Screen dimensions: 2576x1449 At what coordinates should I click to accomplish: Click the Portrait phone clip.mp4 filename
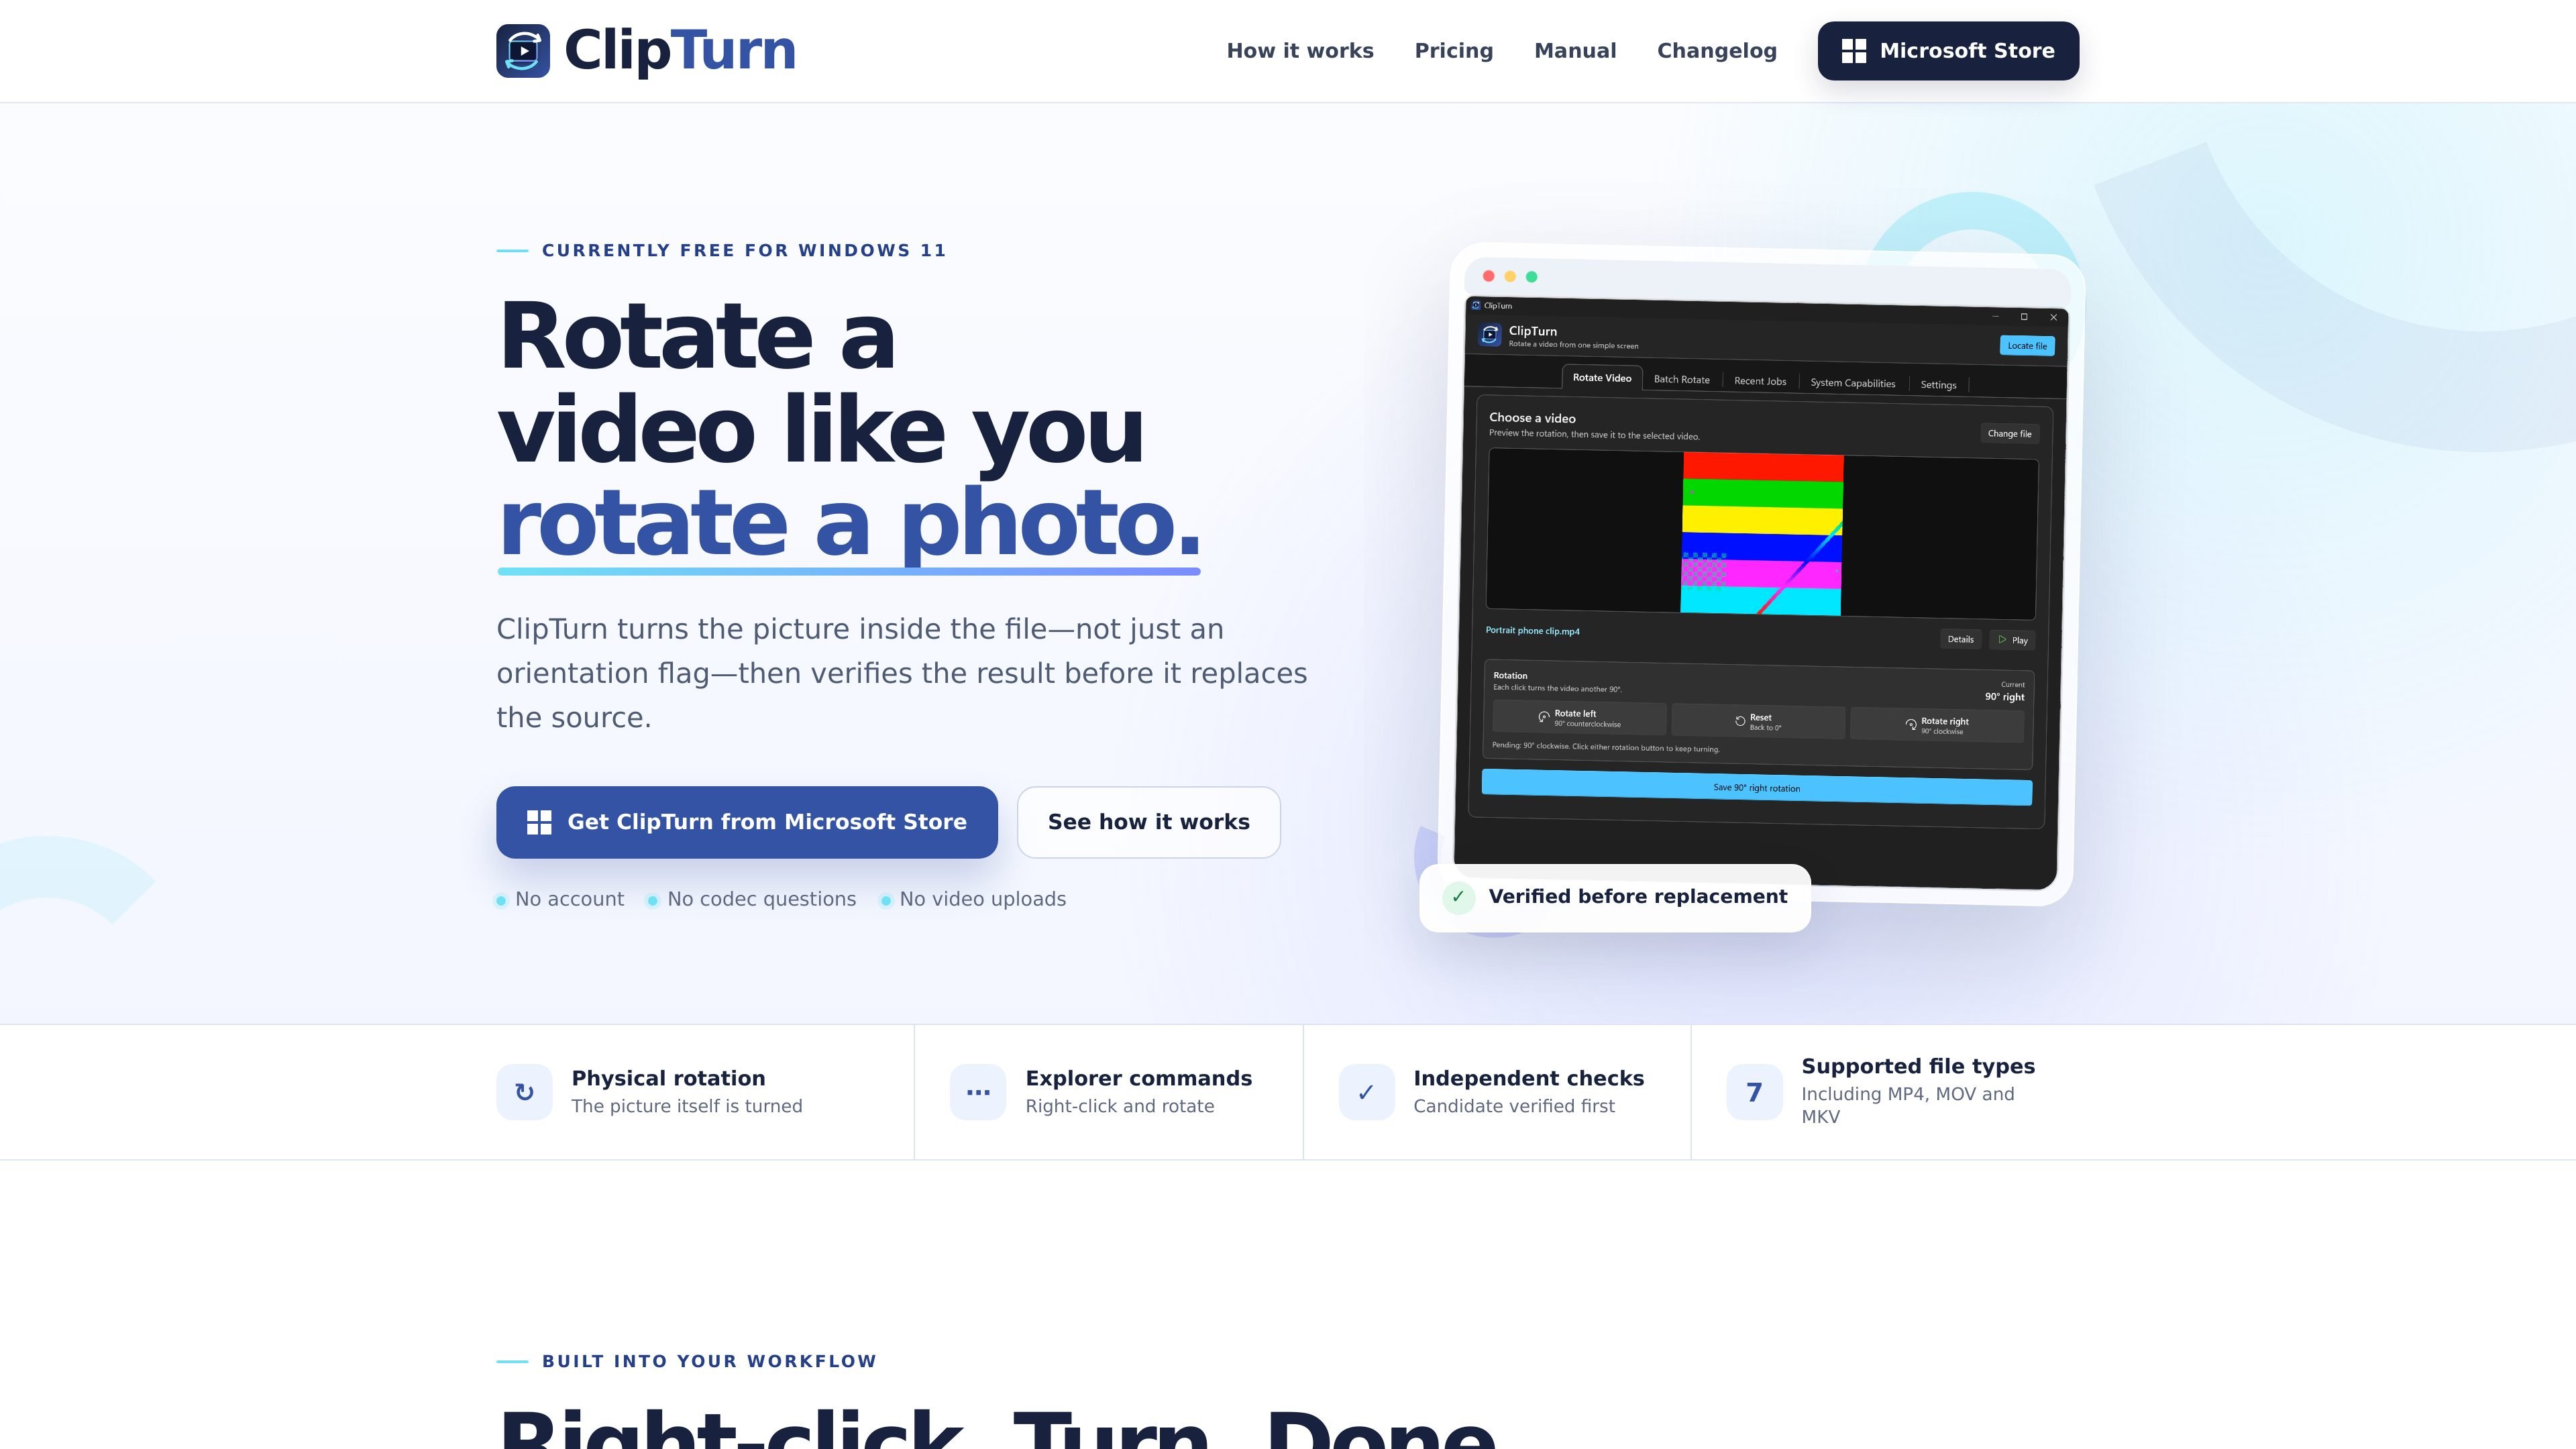[1532, 631]
